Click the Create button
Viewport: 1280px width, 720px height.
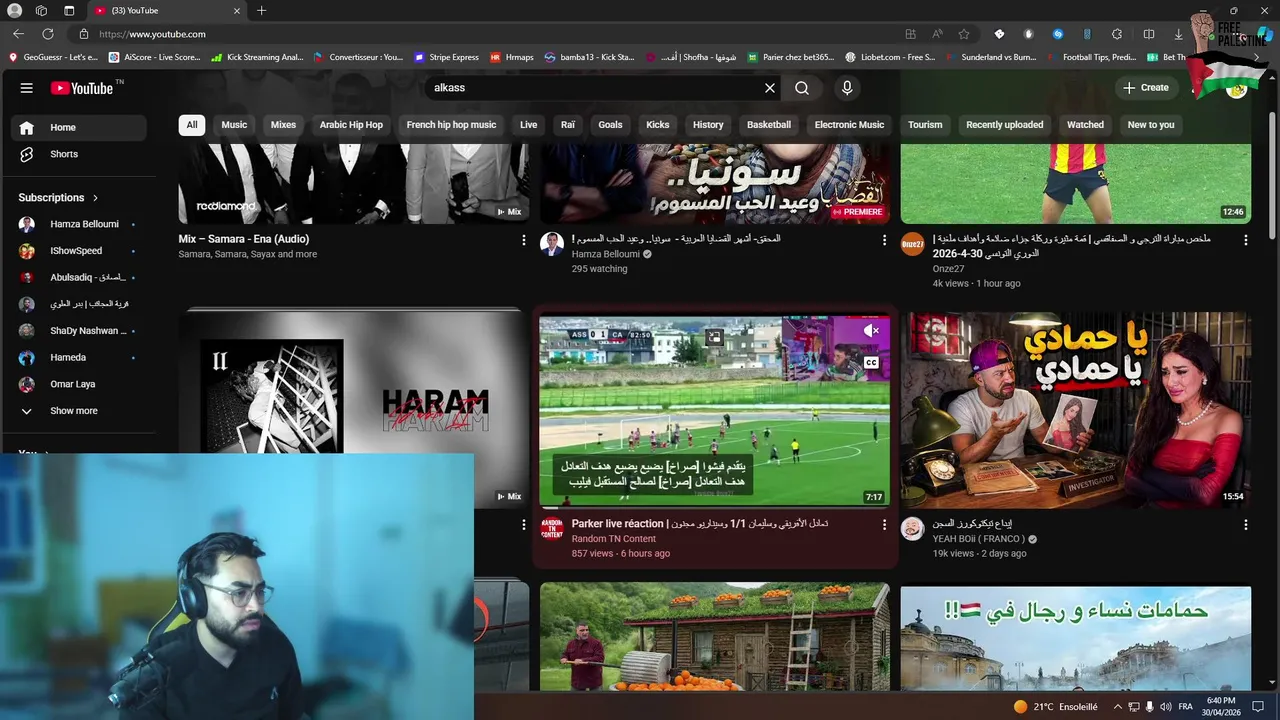pyautogui.click(x=1146, y=88)
